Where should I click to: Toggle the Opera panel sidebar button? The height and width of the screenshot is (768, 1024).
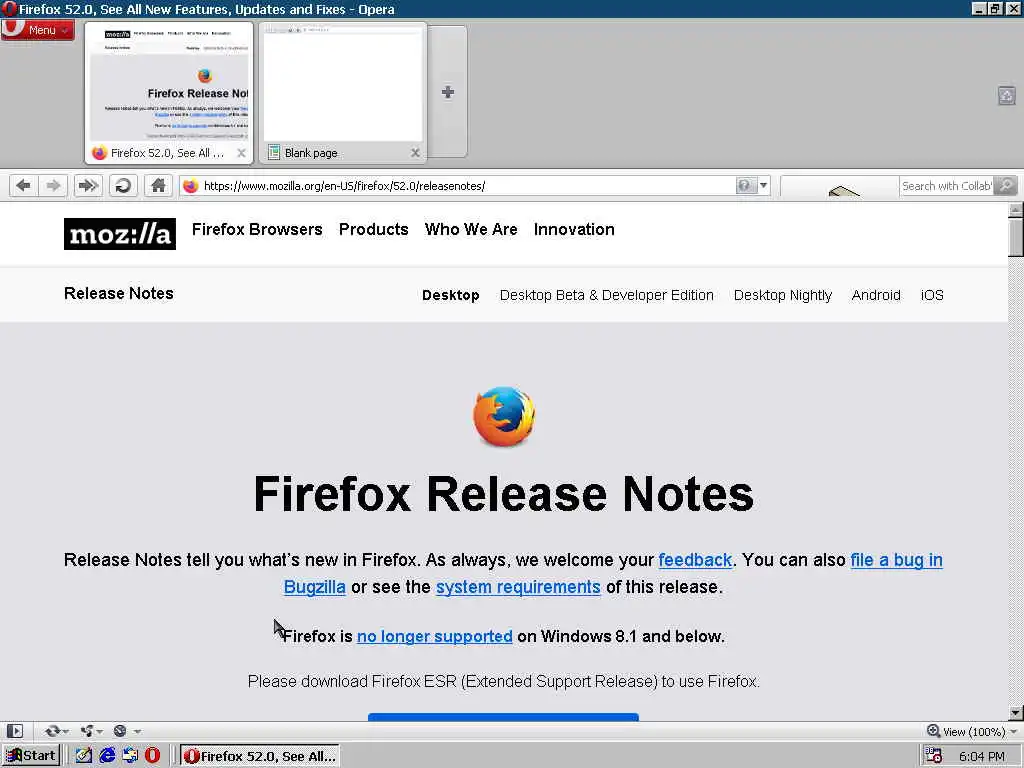point(14,731)
